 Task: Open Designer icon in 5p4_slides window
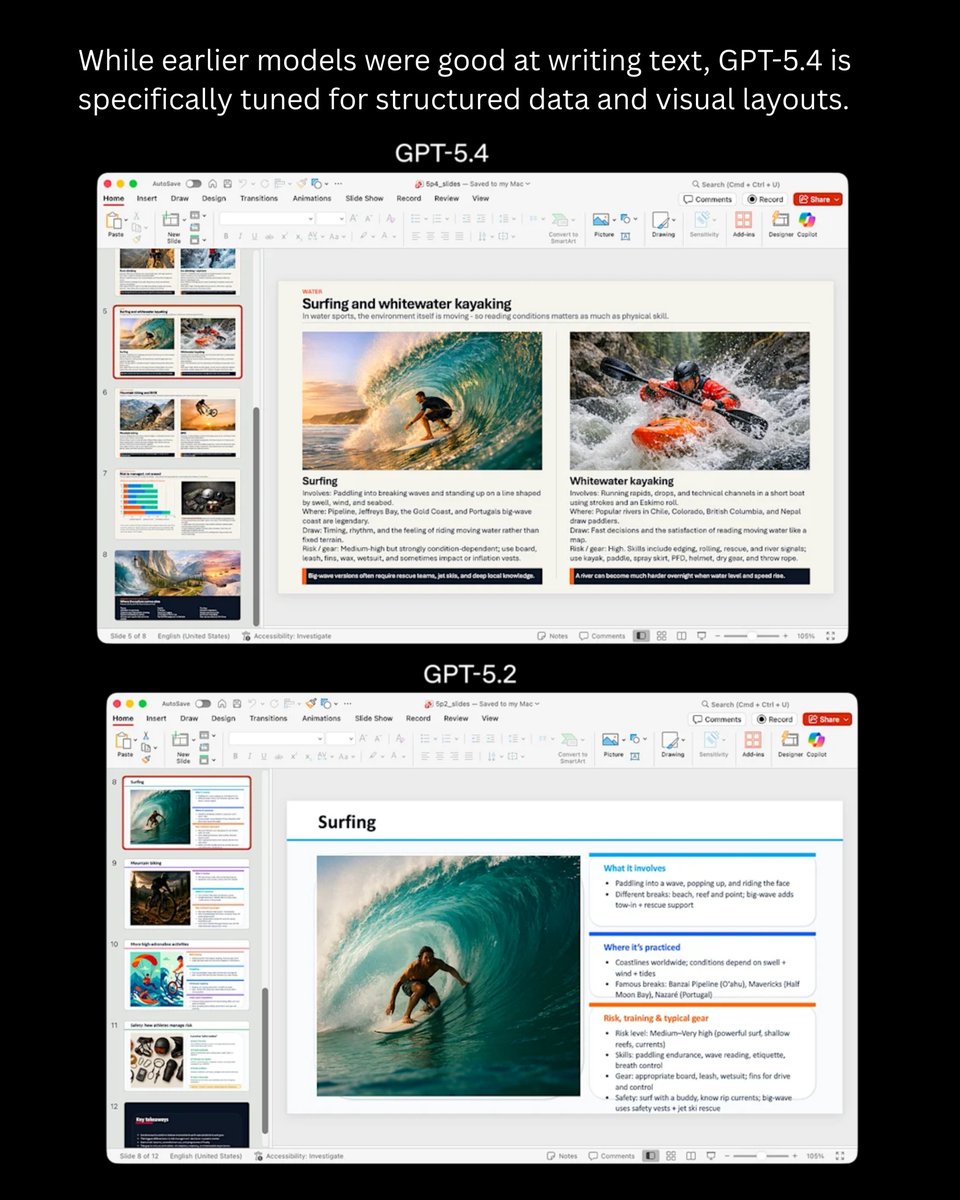click(781, 220)
